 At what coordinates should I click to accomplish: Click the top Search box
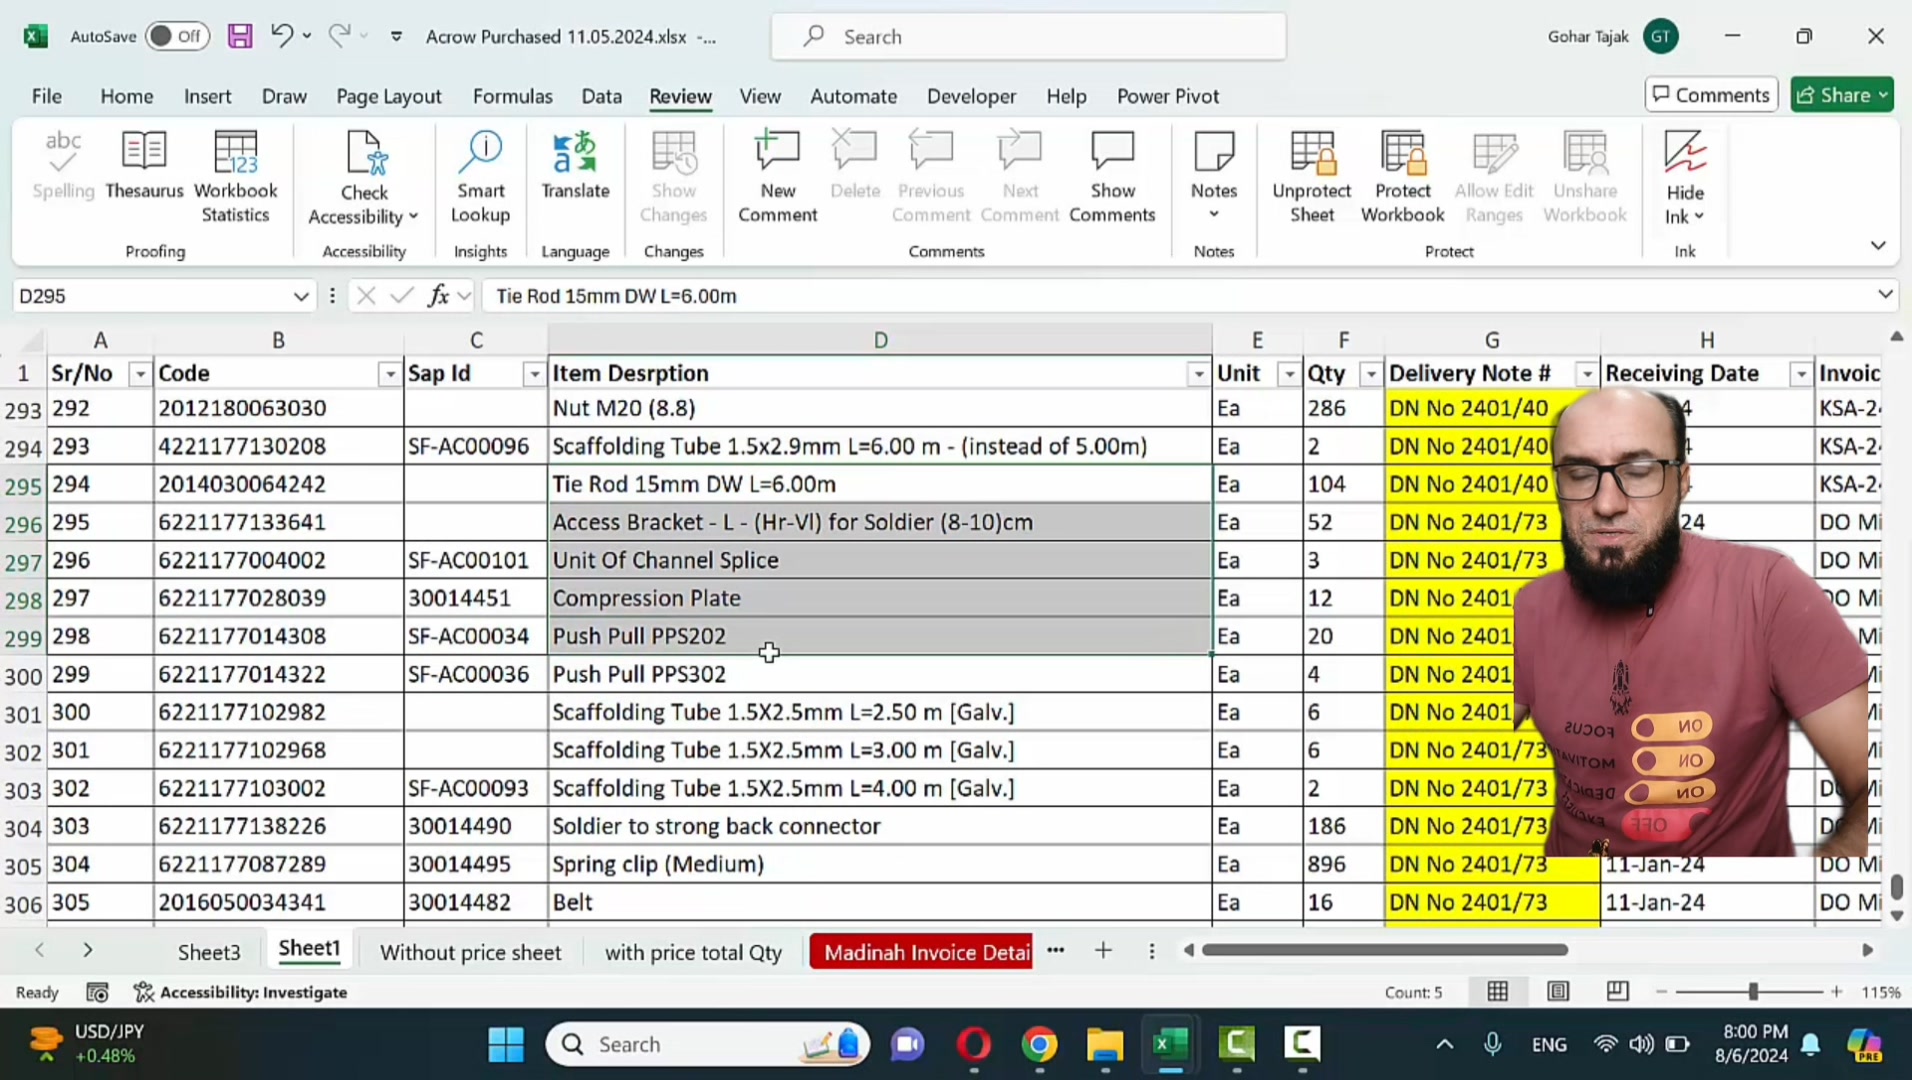[x=1028, y=37]
